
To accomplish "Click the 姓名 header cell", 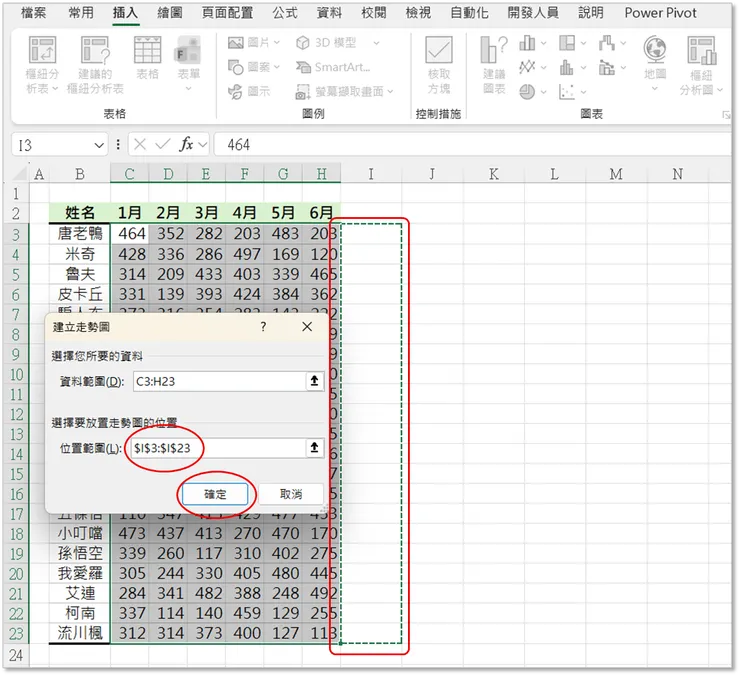I will pyautogui.click(x=80, y=213).
